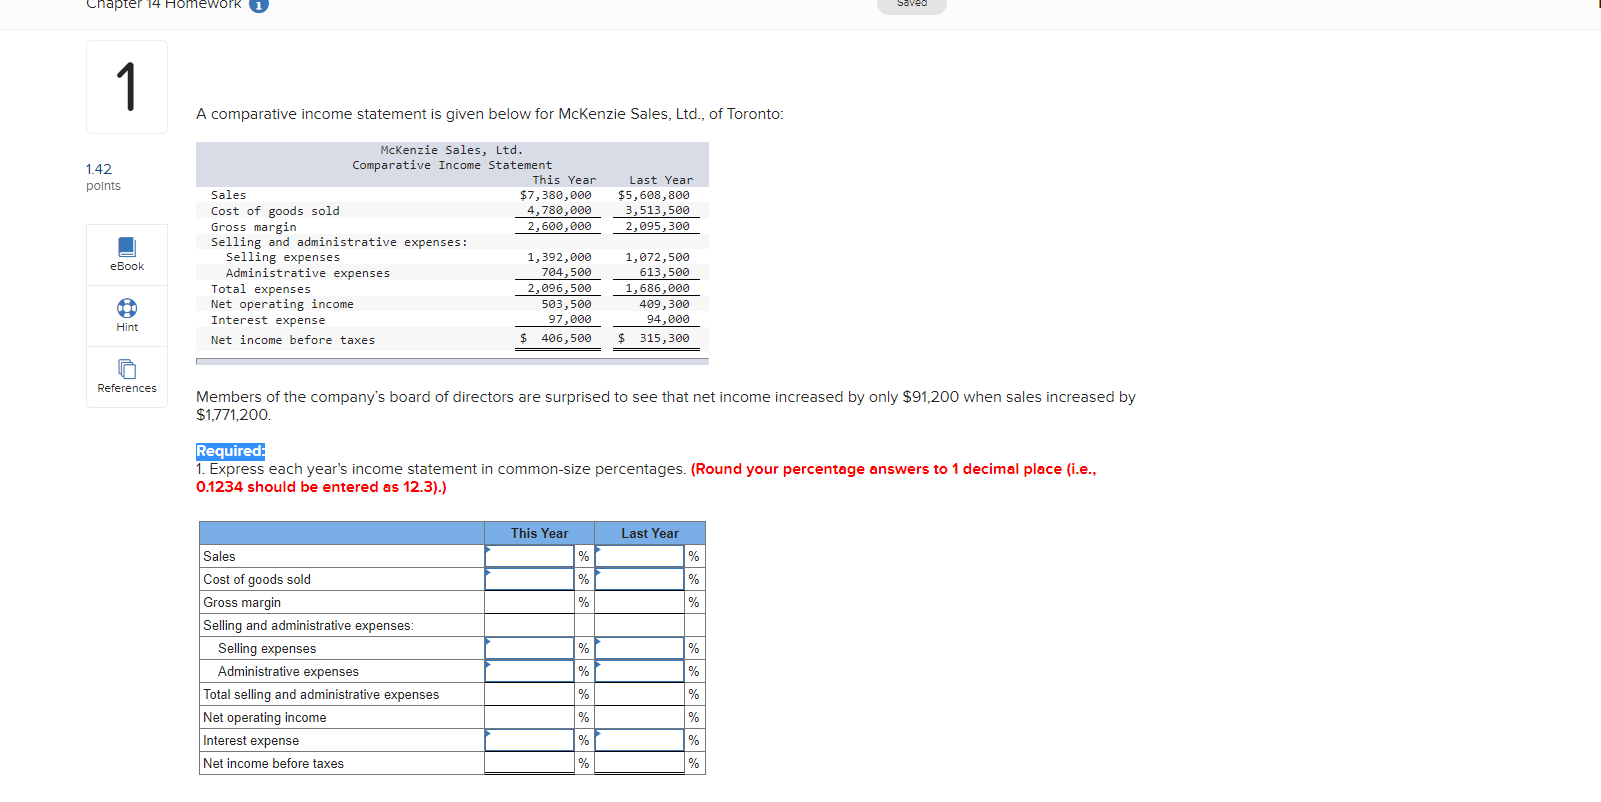Click the $7,380,000 sales figure
This screenshot has height=802, width=1601.
555,195
